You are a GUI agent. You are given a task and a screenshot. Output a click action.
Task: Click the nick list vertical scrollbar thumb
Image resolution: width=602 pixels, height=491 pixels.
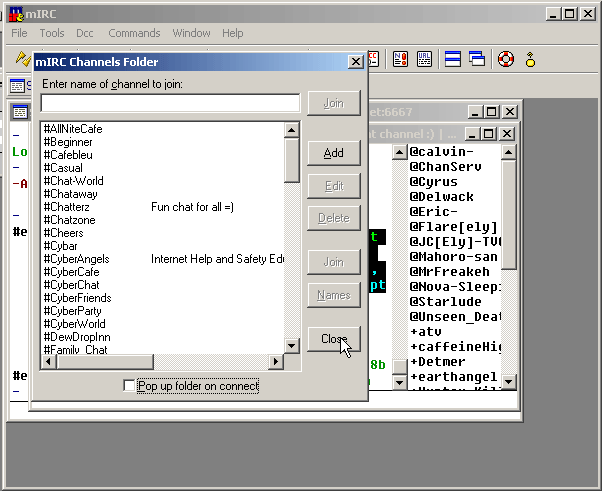pyautogui.click(x=509, y=215)
